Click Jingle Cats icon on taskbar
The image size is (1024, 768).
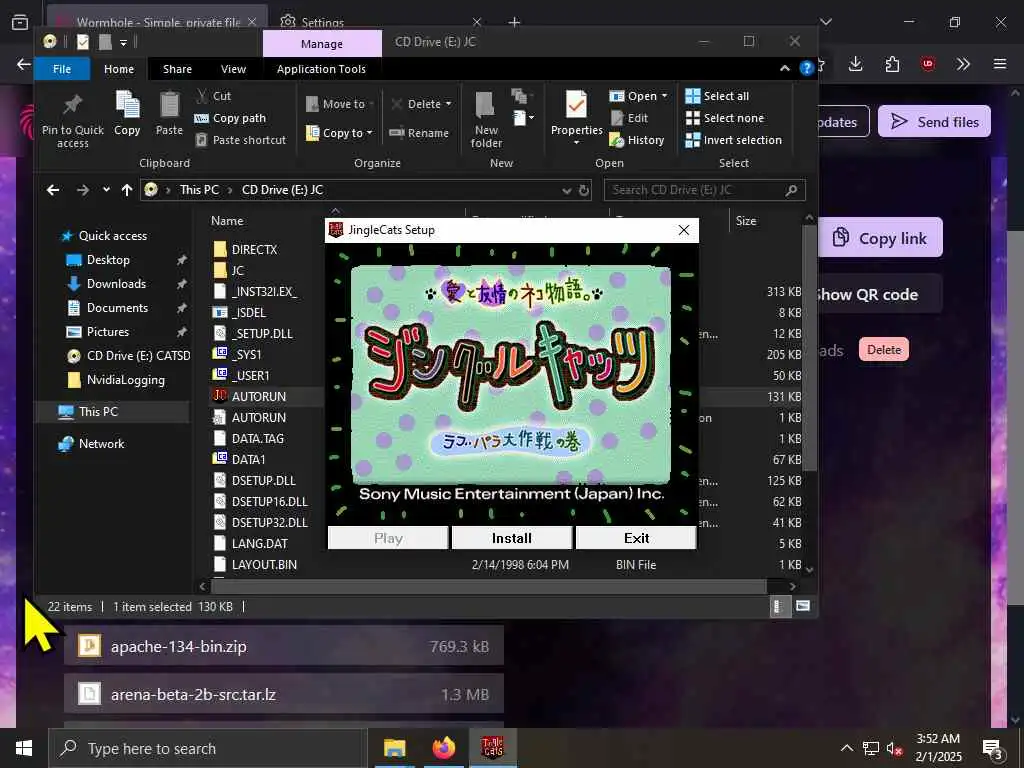[493, 748]
